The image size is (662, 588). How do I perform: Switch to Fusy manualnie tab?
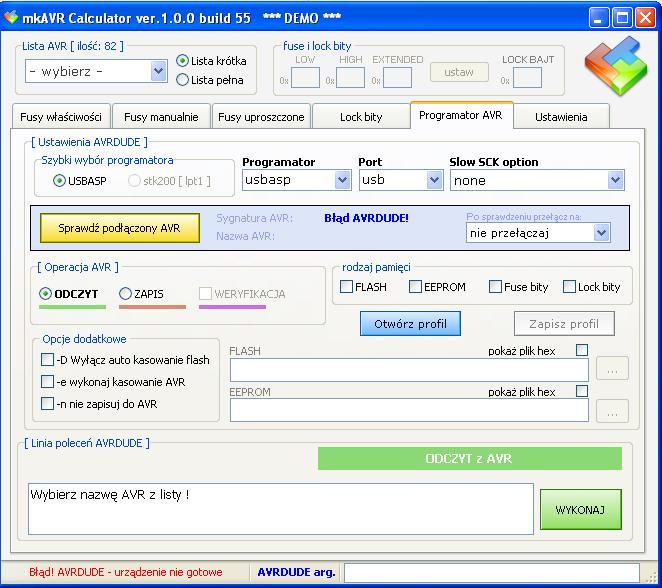161,117
